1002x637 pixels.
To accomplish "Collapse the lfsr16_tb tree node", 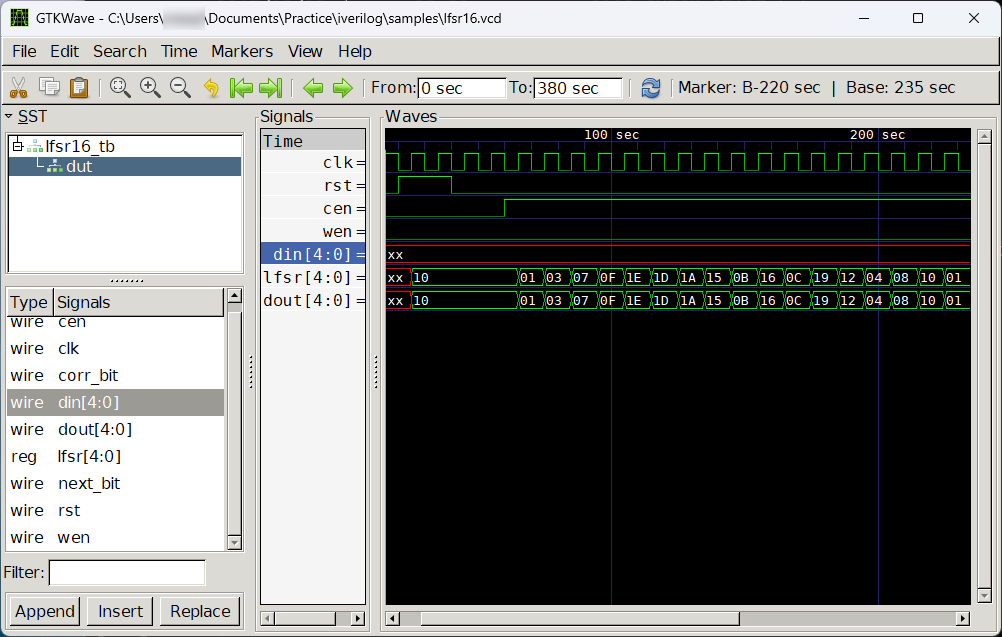I will 18,146.
